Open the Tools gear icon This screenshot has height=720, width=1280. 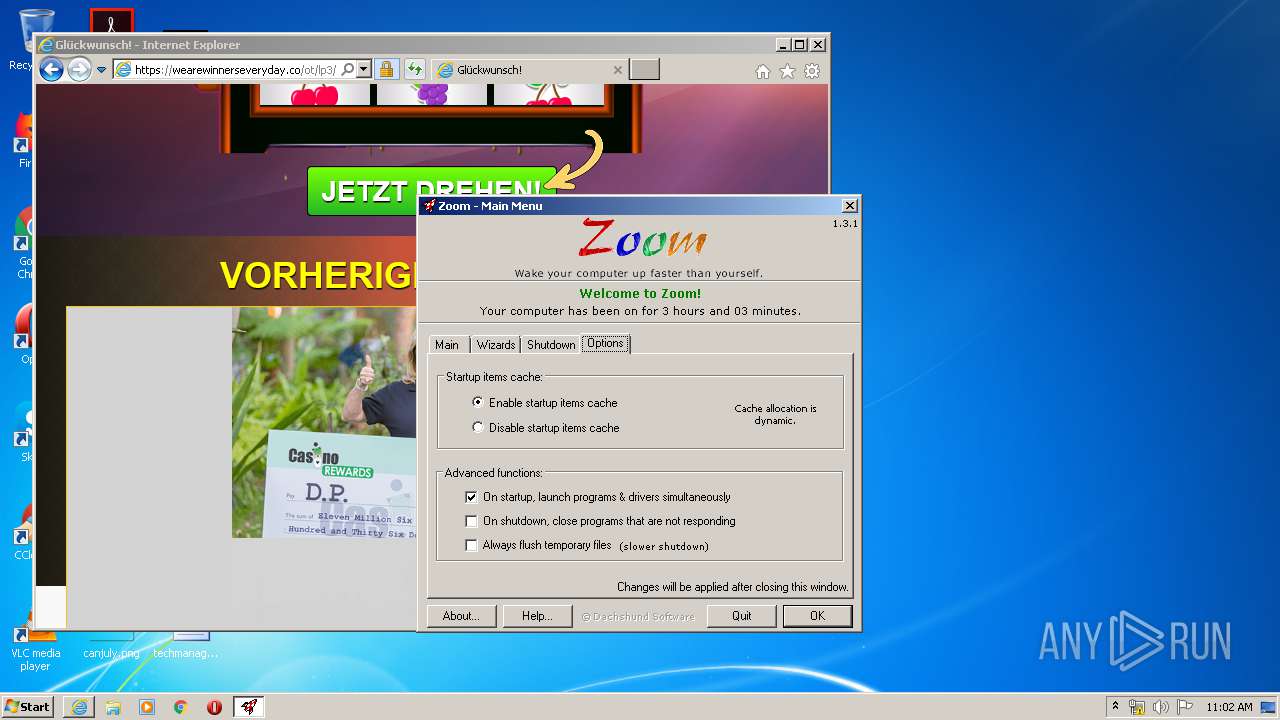point(812,71)
